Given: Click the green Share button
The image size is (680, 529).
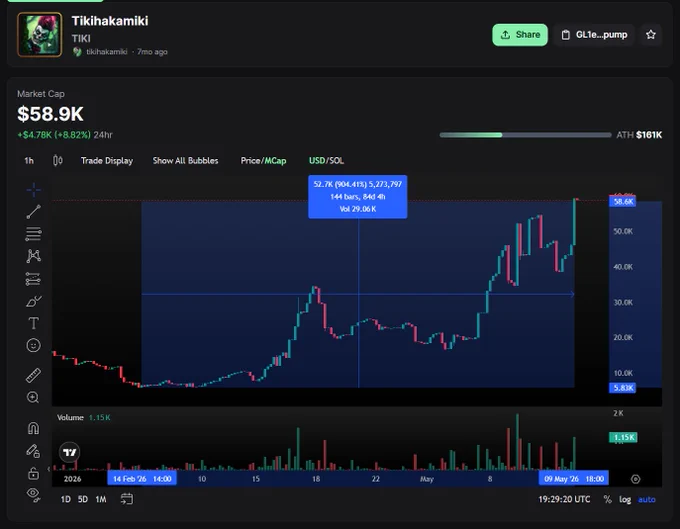Looking at the screenshot, I should pos(520,35).
